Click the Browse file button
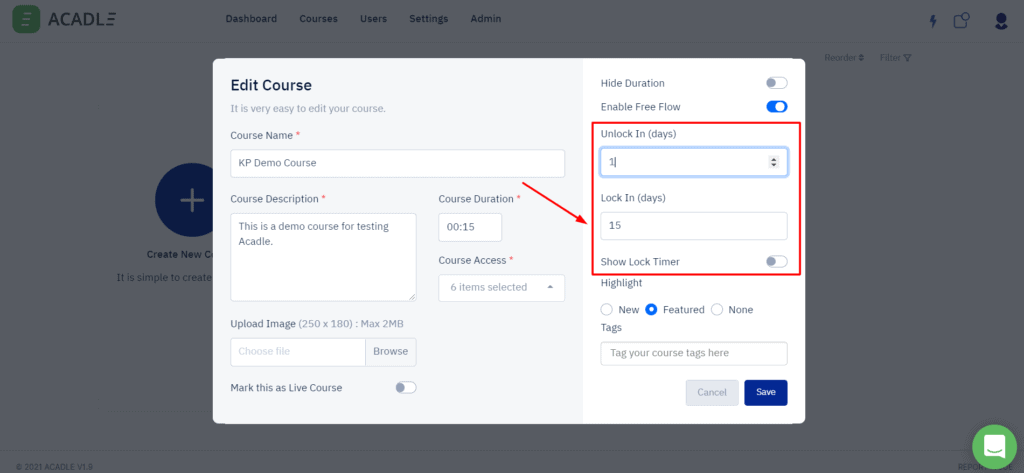 tap(391, 352)
